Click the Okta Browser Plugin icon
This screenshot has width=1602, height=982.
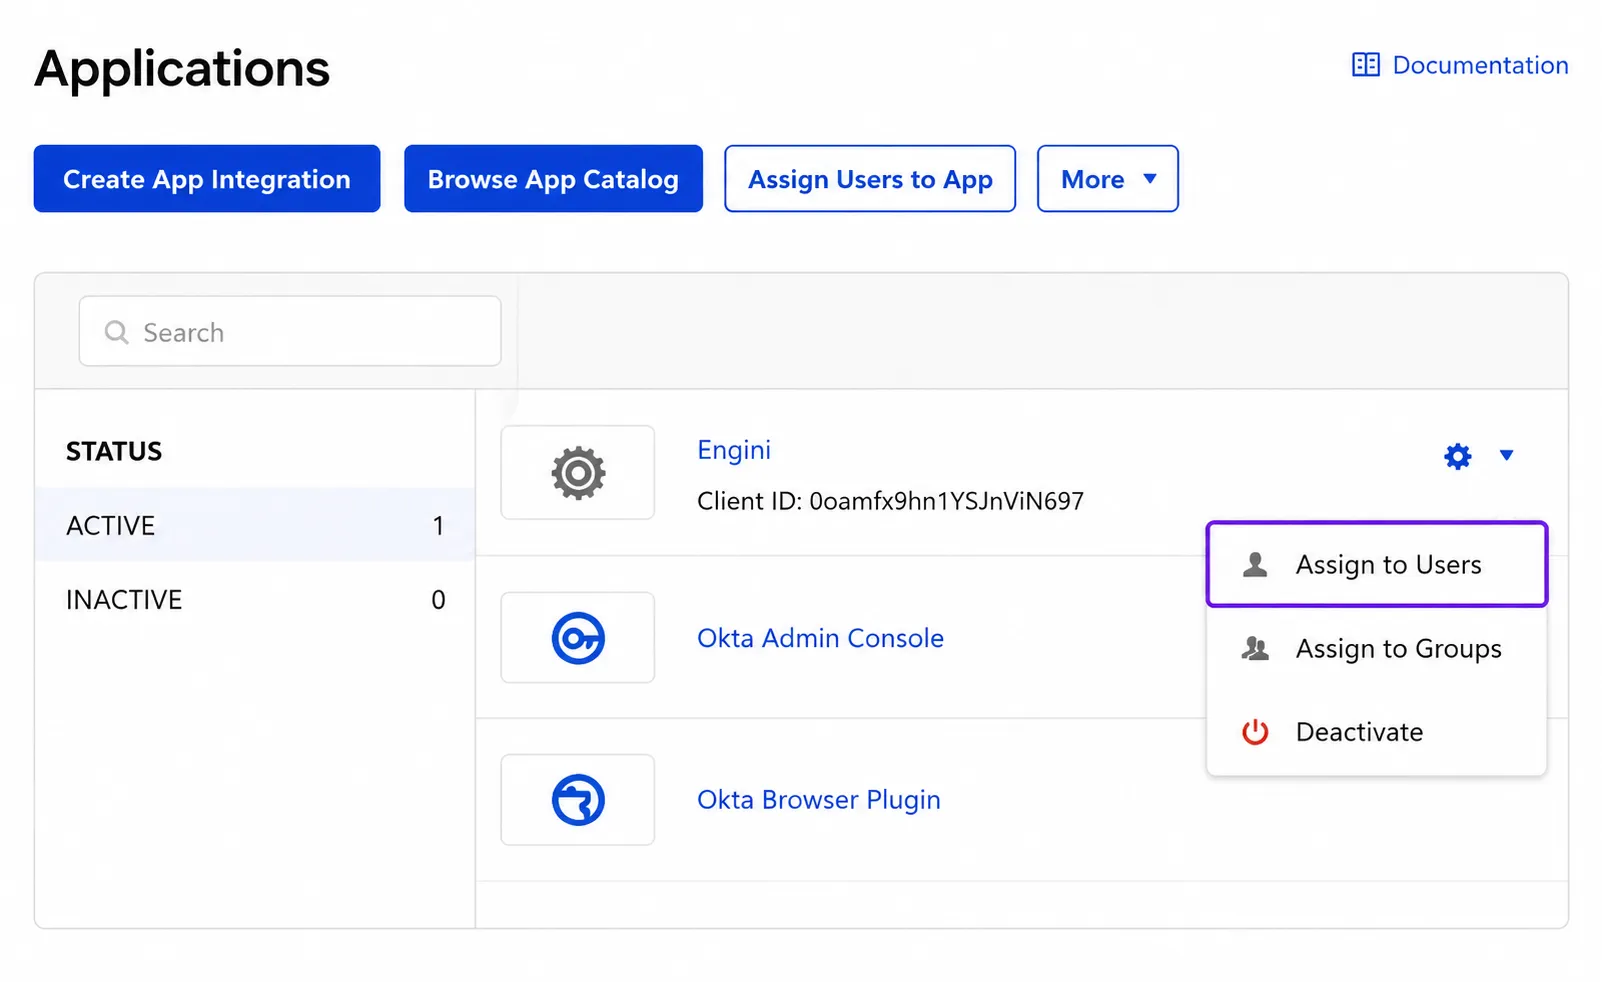578,800
